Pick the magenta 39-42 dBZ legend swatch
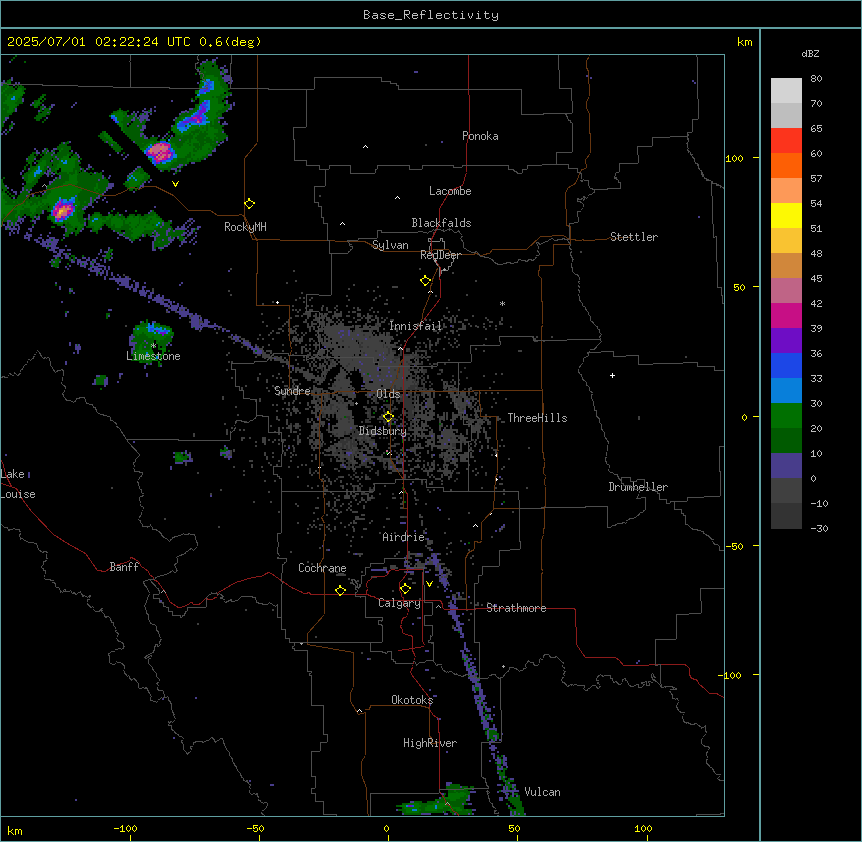Image resolution: width=862 pixels, height=842 pixels. click(x=786, y=315)
